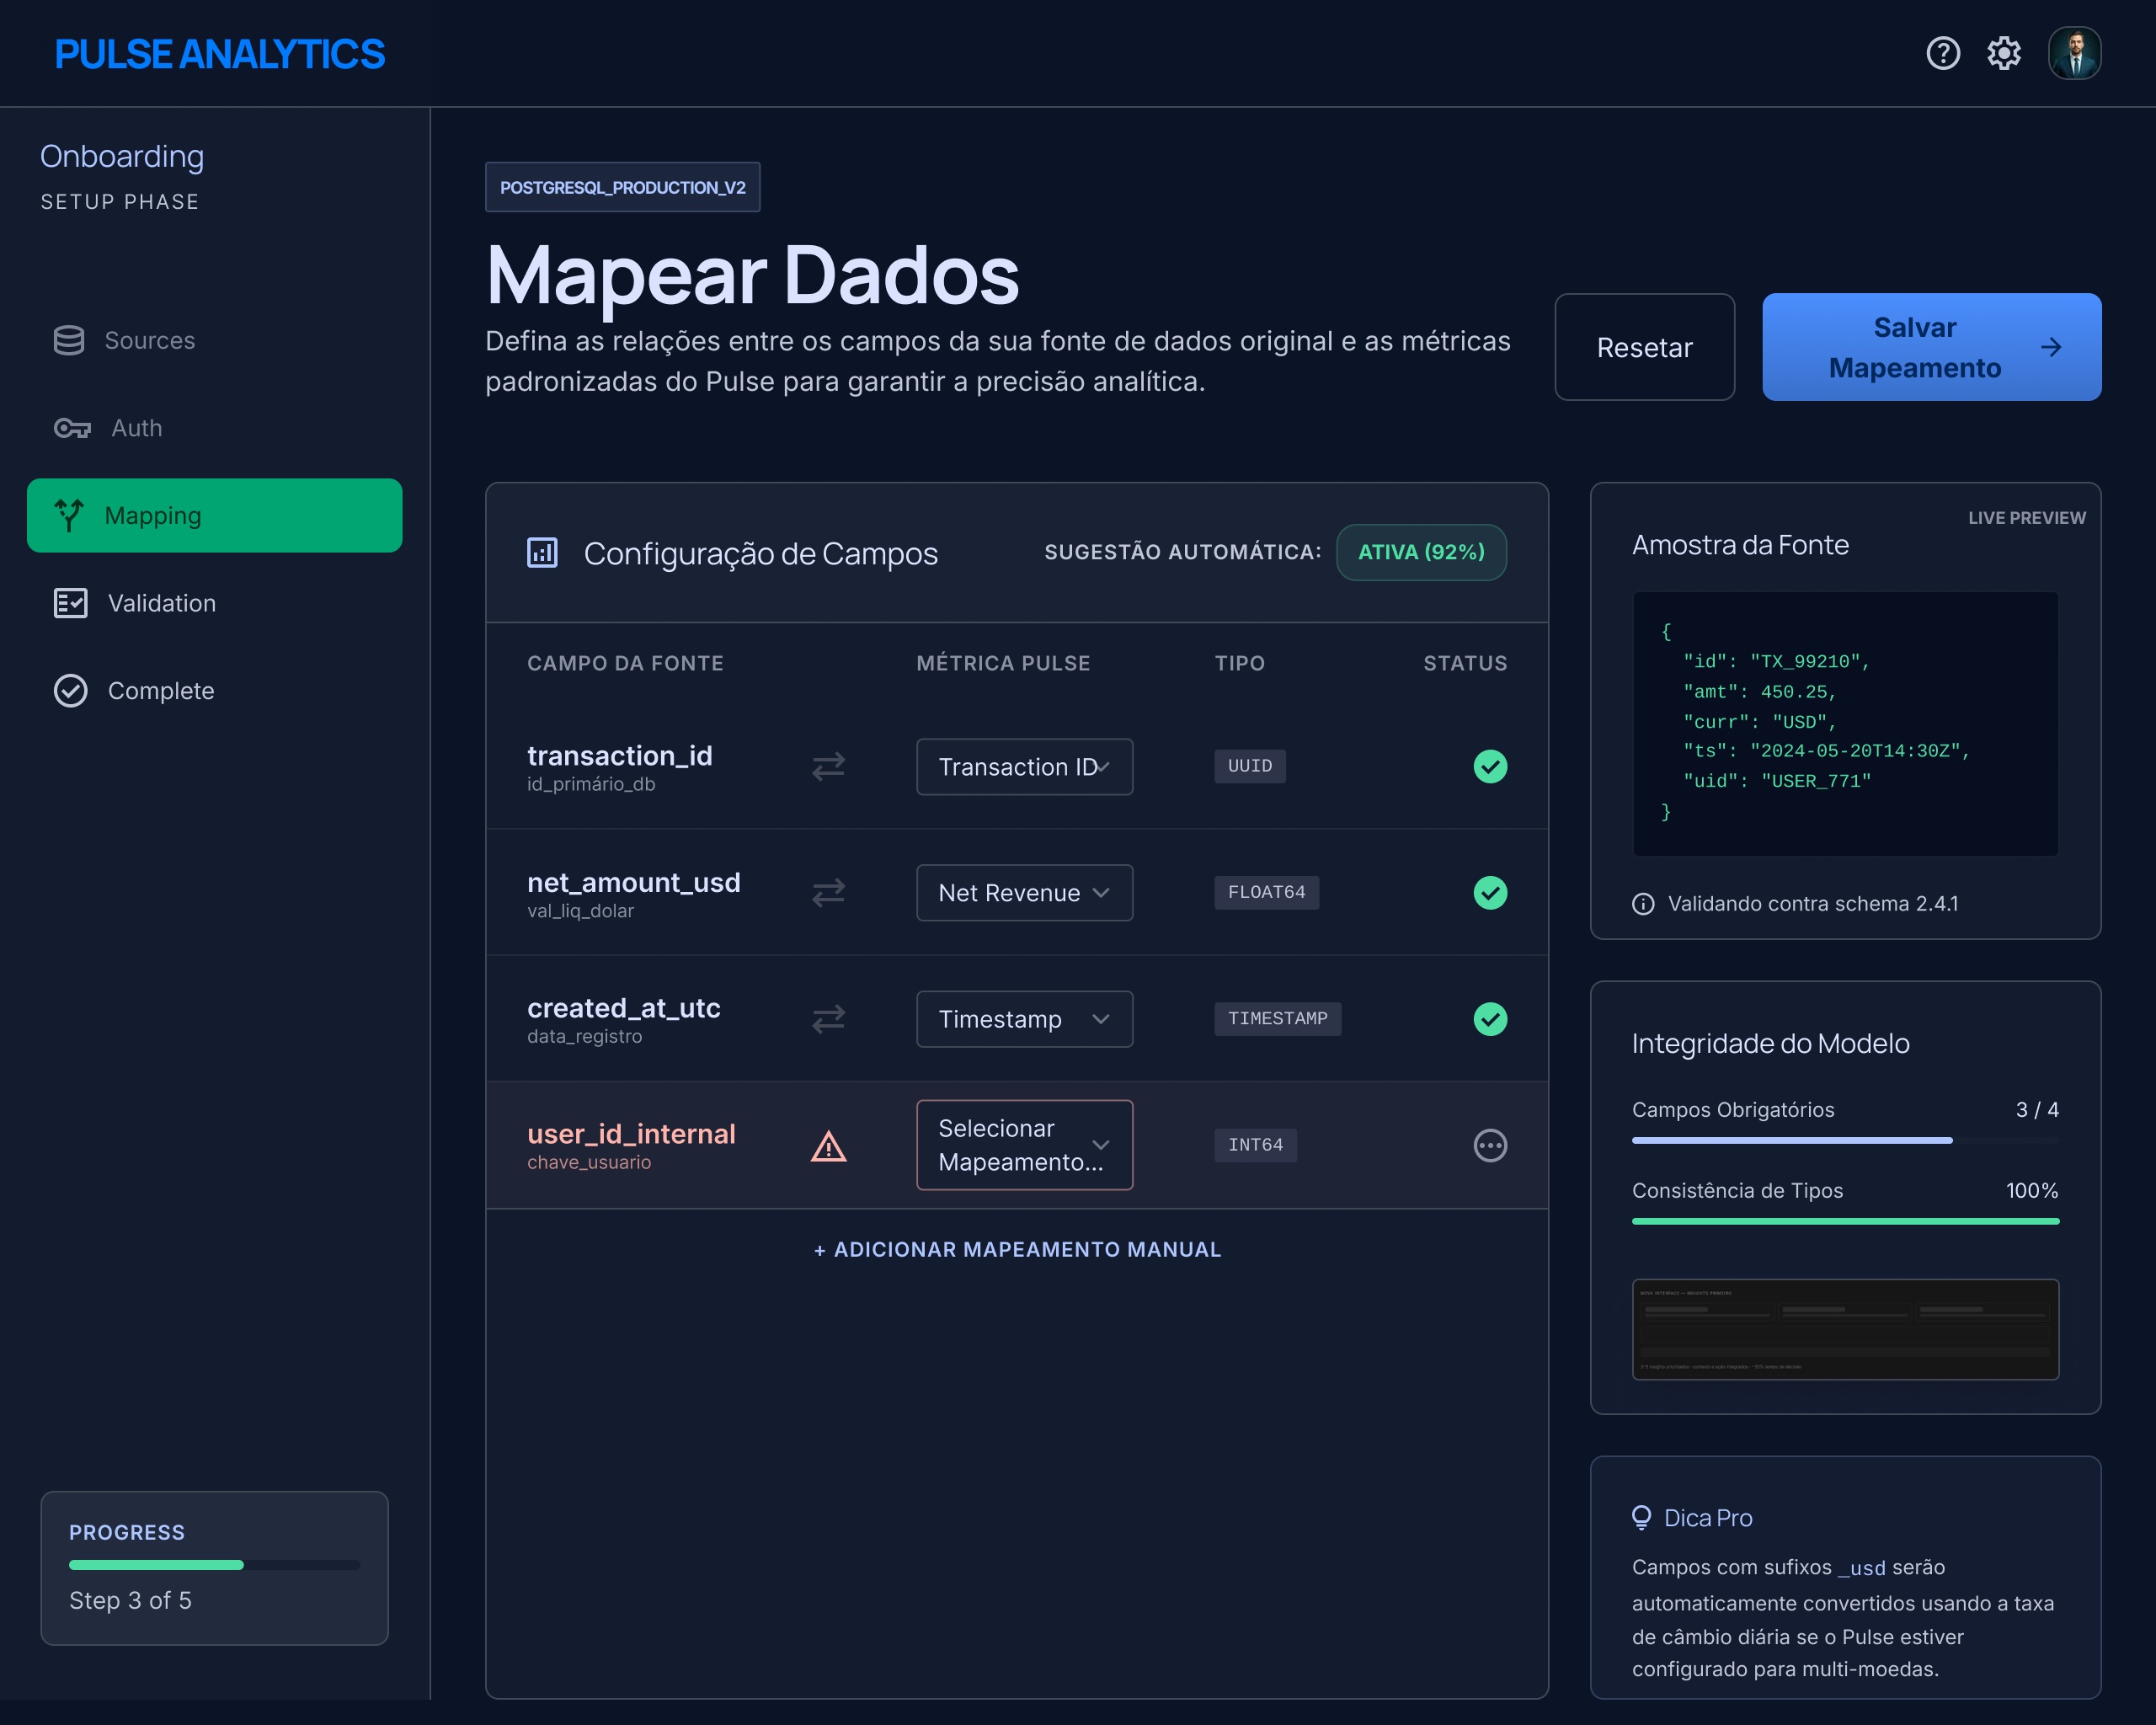Open settings gear icon

click(x=2004, y=53)
